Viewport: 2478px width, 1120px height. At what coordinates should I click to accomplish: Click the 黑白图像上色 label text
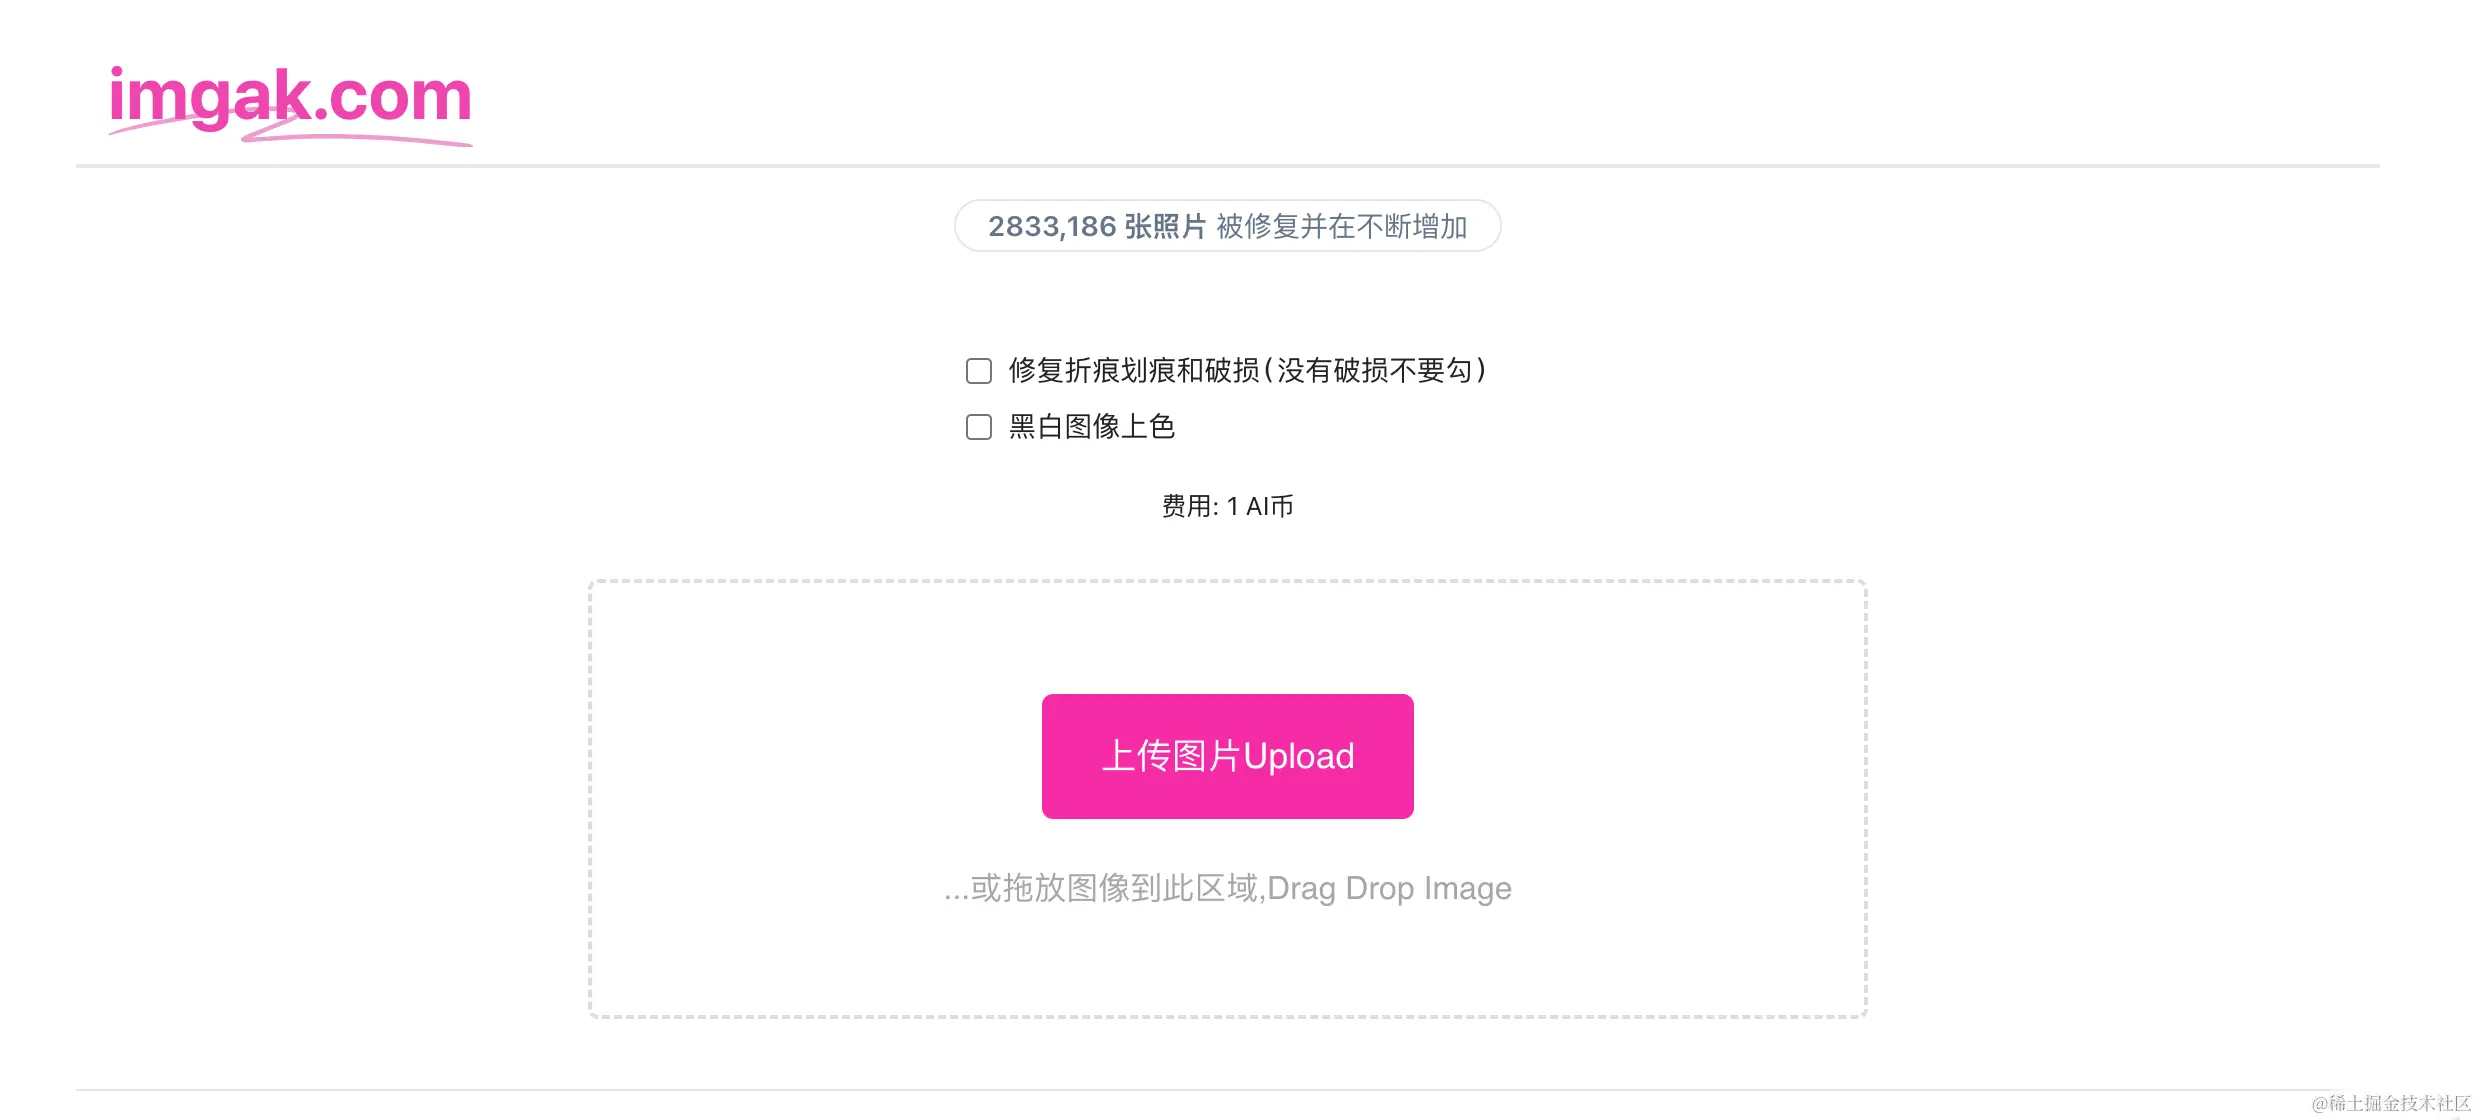pyautogui.click(x=1092, y=427)
